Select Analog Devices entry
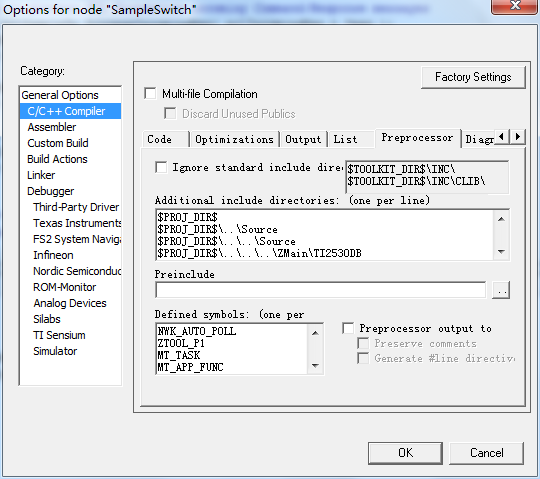 click(x=70, y=303)
